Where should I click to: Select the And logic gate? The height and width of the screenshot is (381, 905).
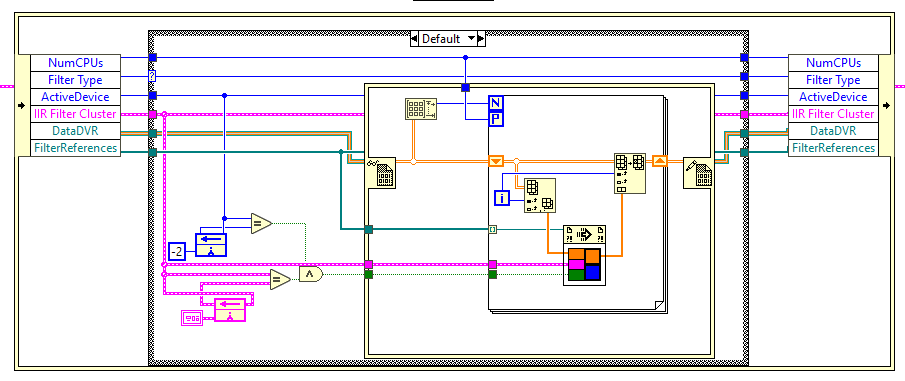(x=311, y=274)
